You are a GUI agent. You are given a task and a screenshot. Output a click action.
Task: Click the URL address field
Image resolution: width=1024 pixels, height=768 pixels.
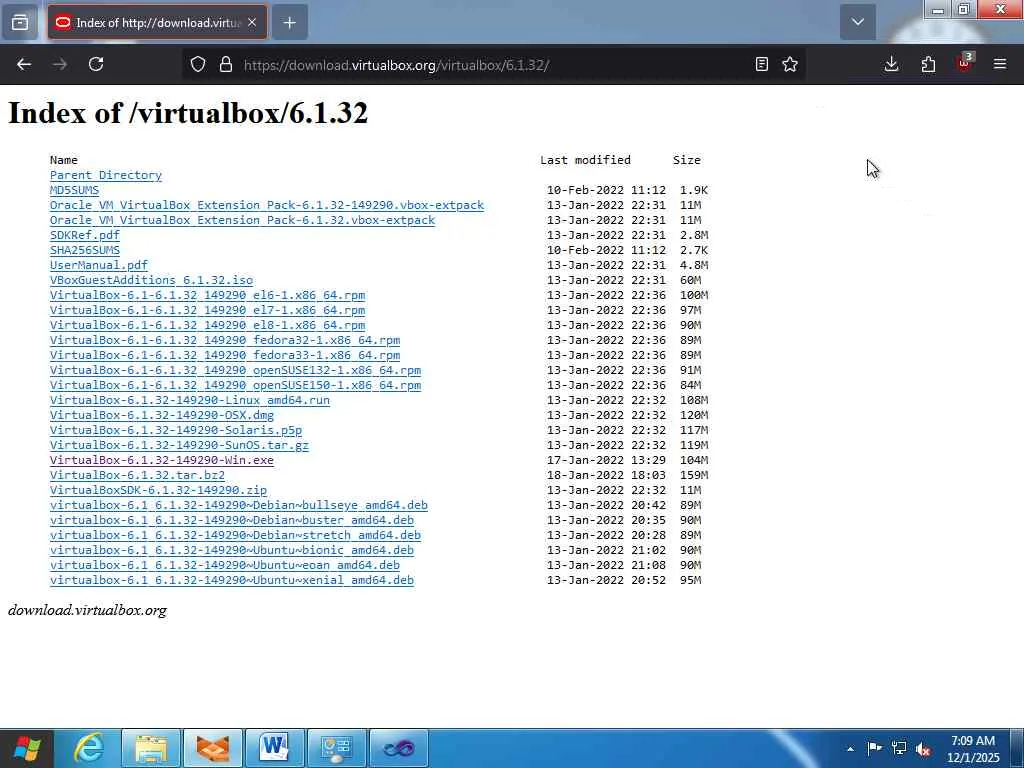pyautogui.click(x=494, y=65)
